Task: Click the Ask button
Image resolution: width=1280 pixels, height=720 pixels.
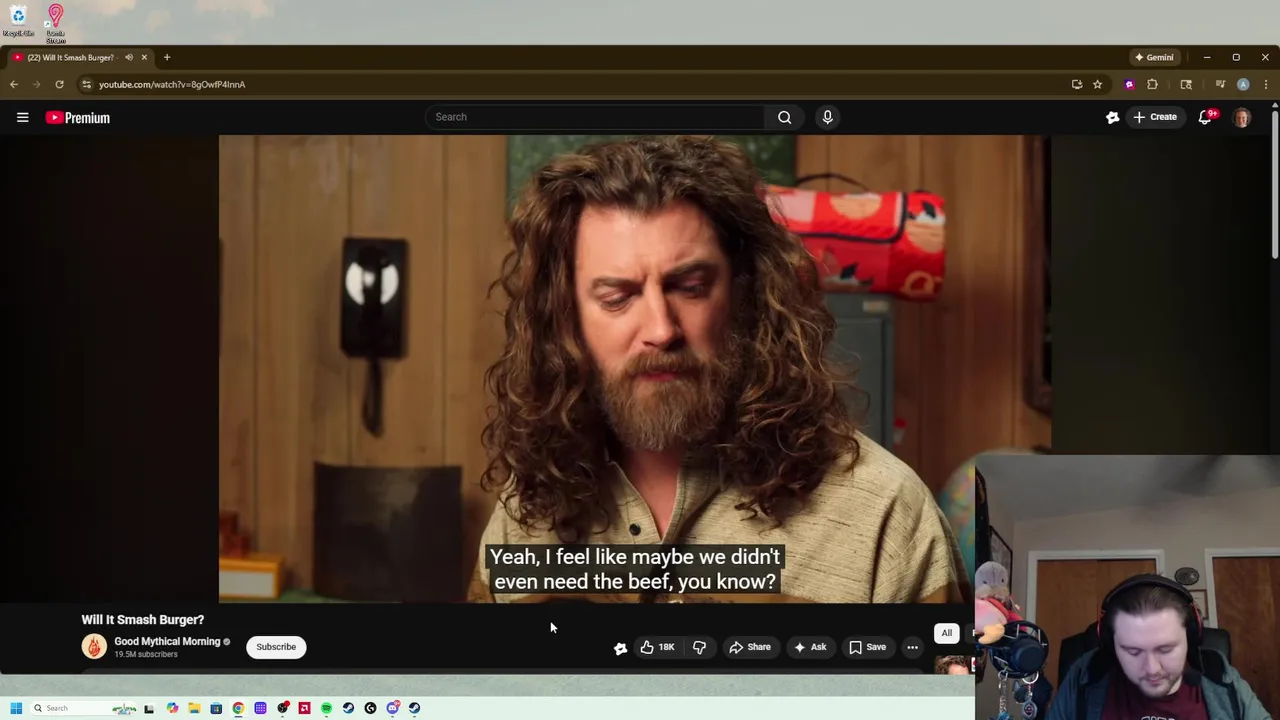Action: coord(810,647)
